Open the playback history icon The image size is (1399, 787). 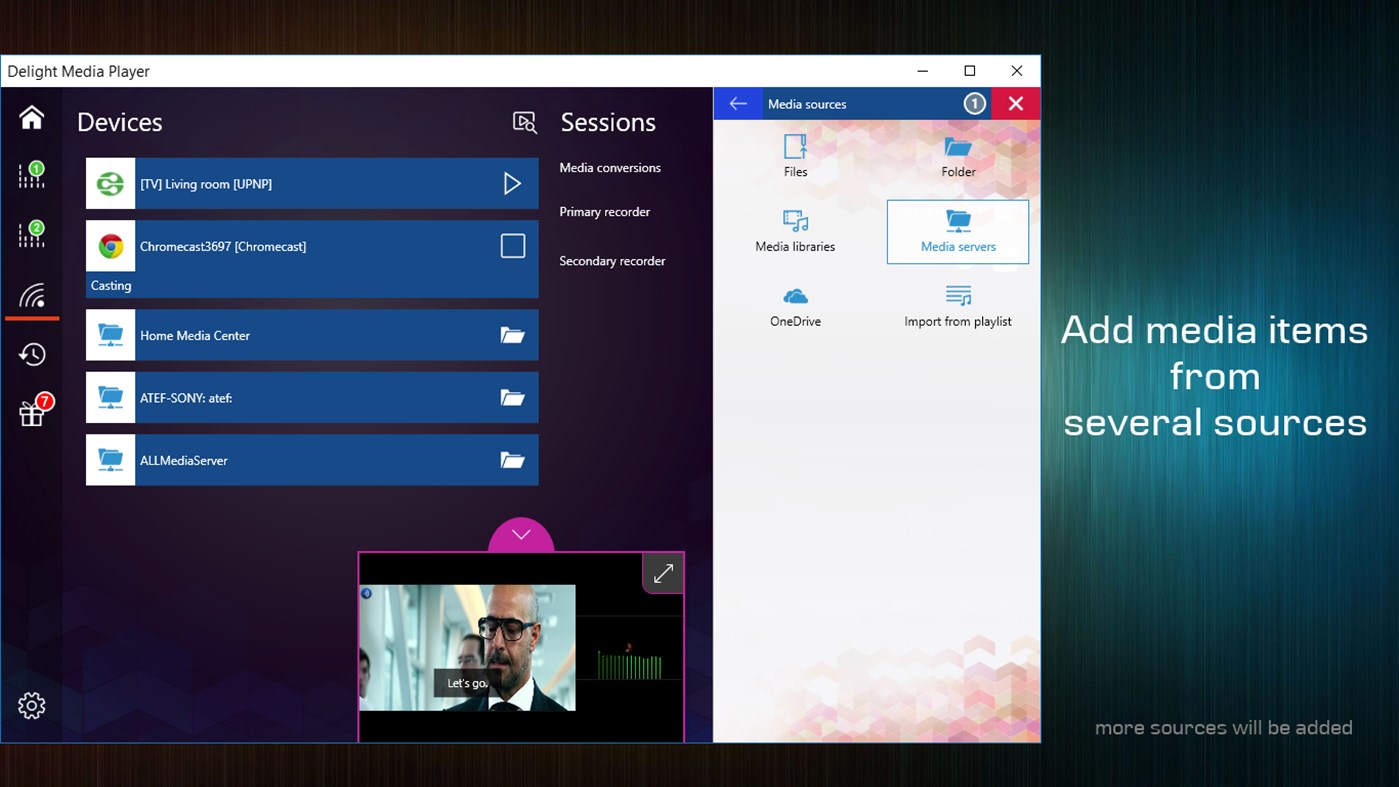click(31, 354)
